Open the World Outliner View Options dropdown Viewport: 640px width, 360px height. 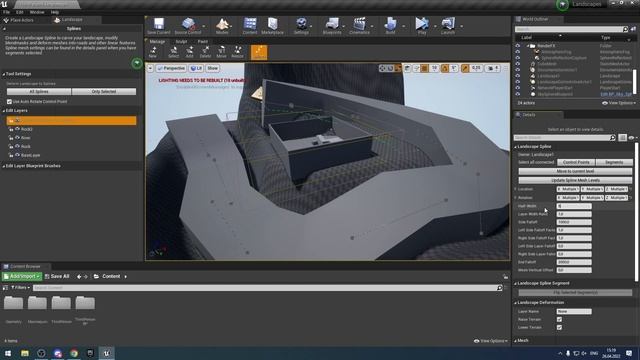tap(619, 103)
